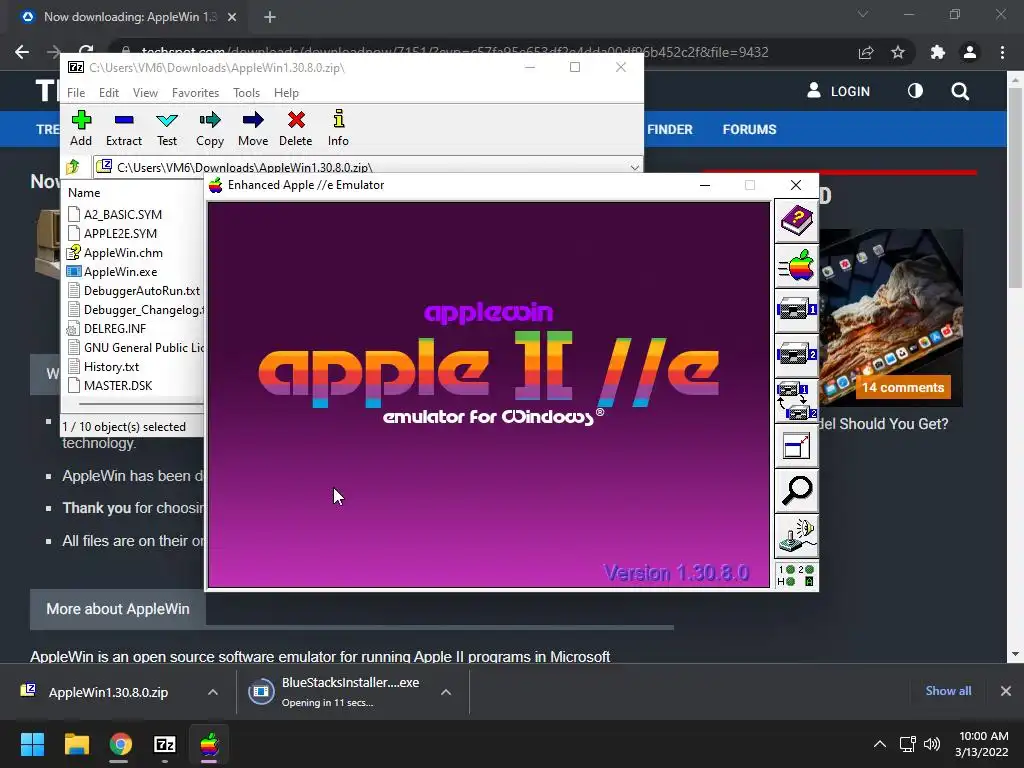The height and width of the screenshot is (768, 1024).
Task: Select DebuggerAutoRun.txt file
Action: point(135,291)
